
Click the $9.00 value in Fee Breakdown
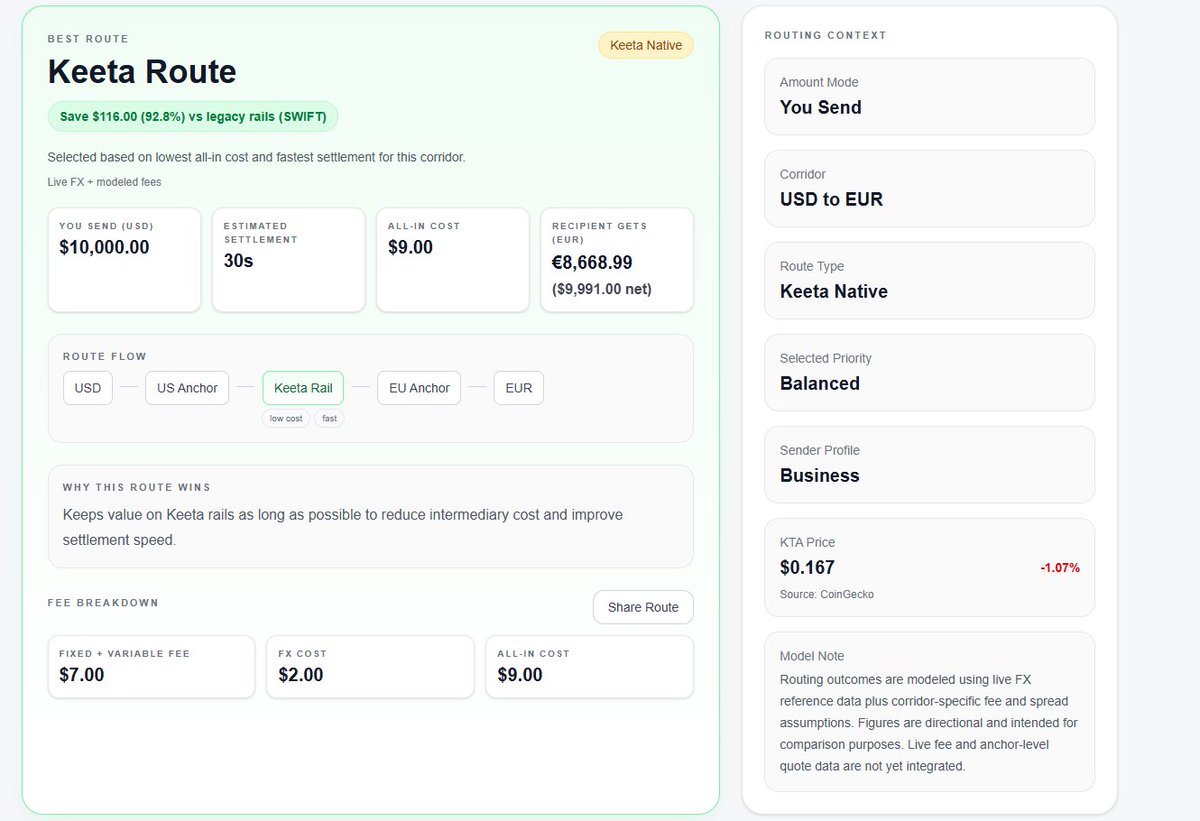520,675
